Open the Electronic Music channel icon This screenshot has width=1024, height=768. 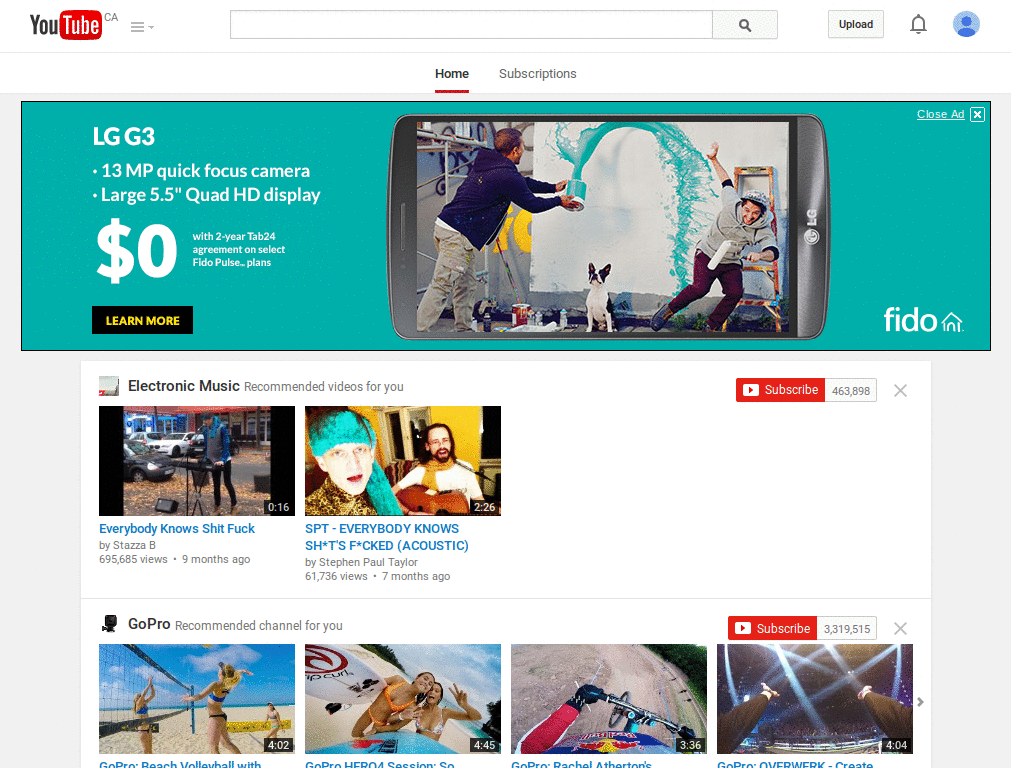click(x=109, y=386)
